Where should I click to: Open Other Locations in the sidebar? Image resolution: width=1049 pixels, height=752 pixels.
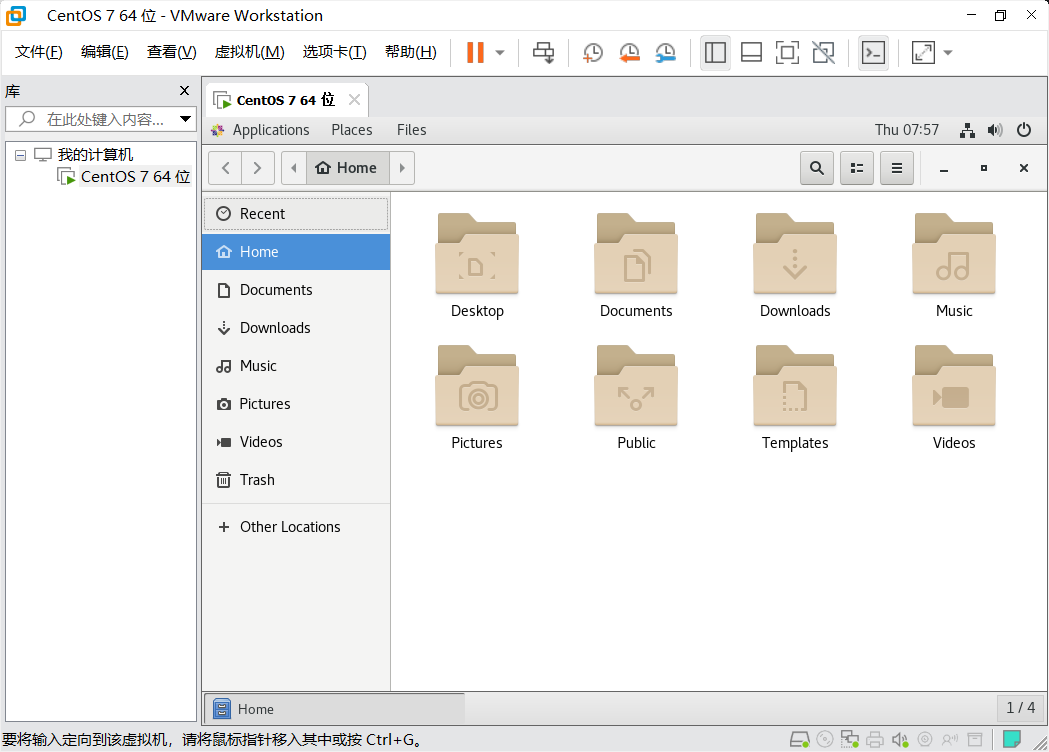[296, 527]
